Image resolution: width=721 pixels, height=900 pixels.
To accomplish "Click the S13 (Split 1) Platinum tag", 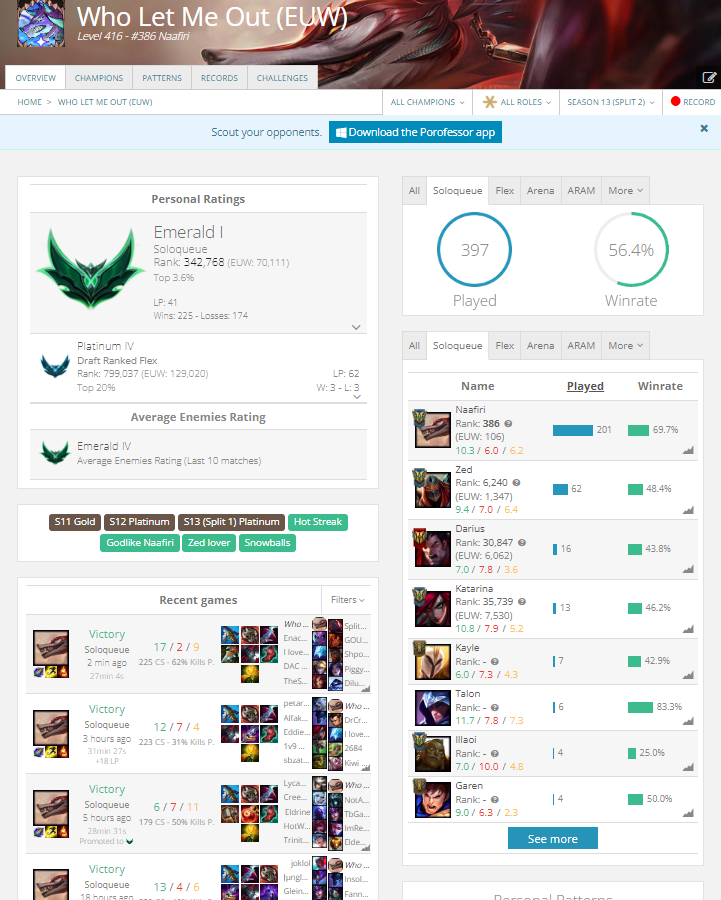I will tap(231, 522).
